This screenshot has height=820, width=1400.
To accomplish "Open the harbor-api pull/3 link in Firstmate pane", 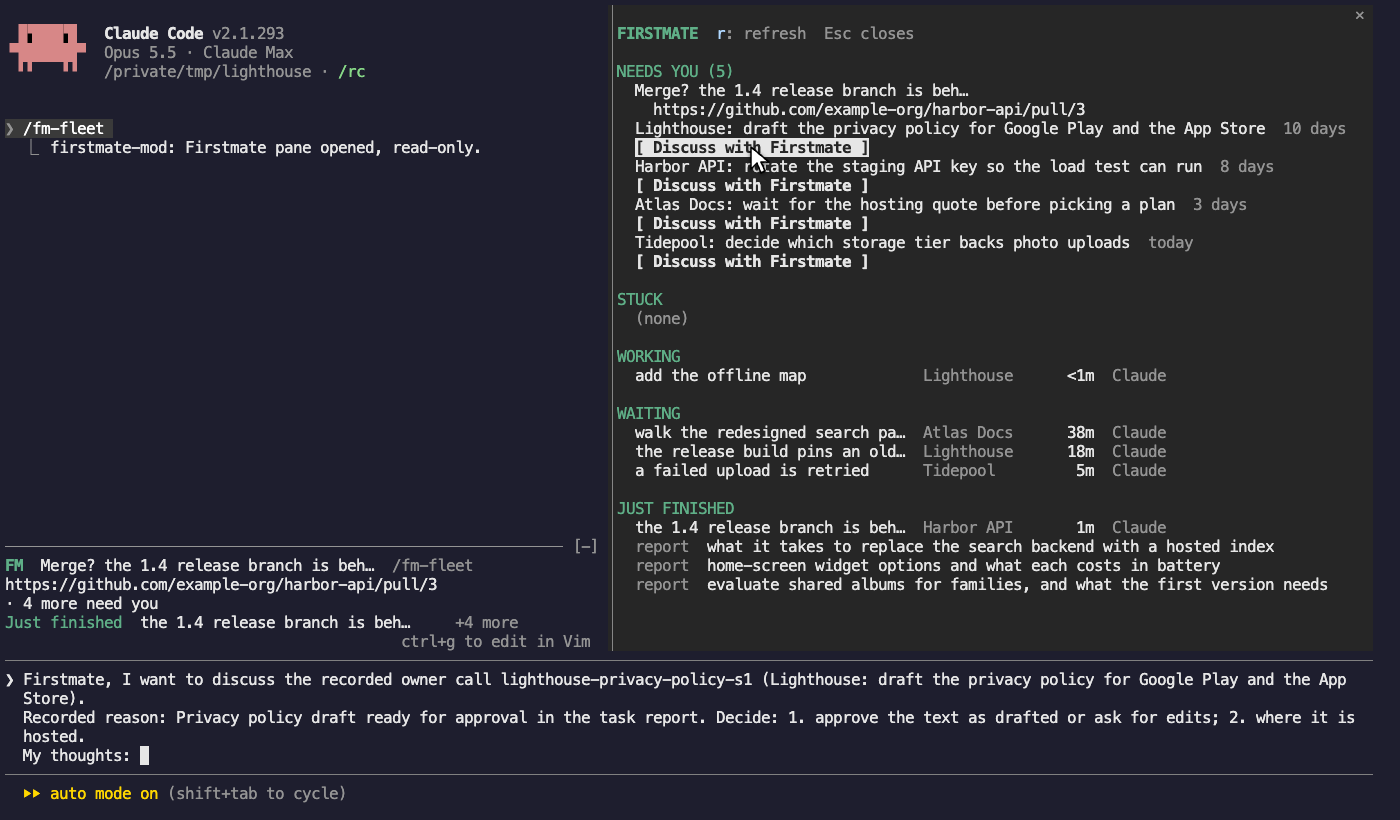I will pos(869,109).
